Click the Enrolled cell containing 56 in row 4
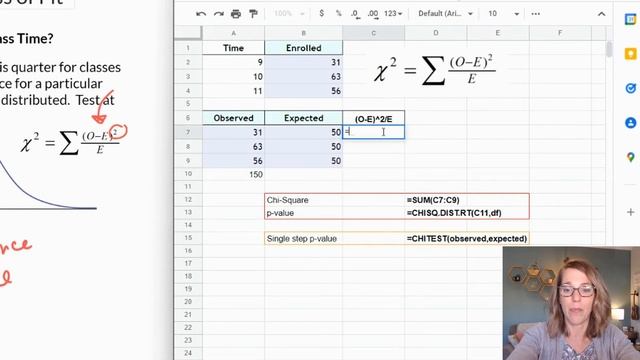 coord(304,91)
